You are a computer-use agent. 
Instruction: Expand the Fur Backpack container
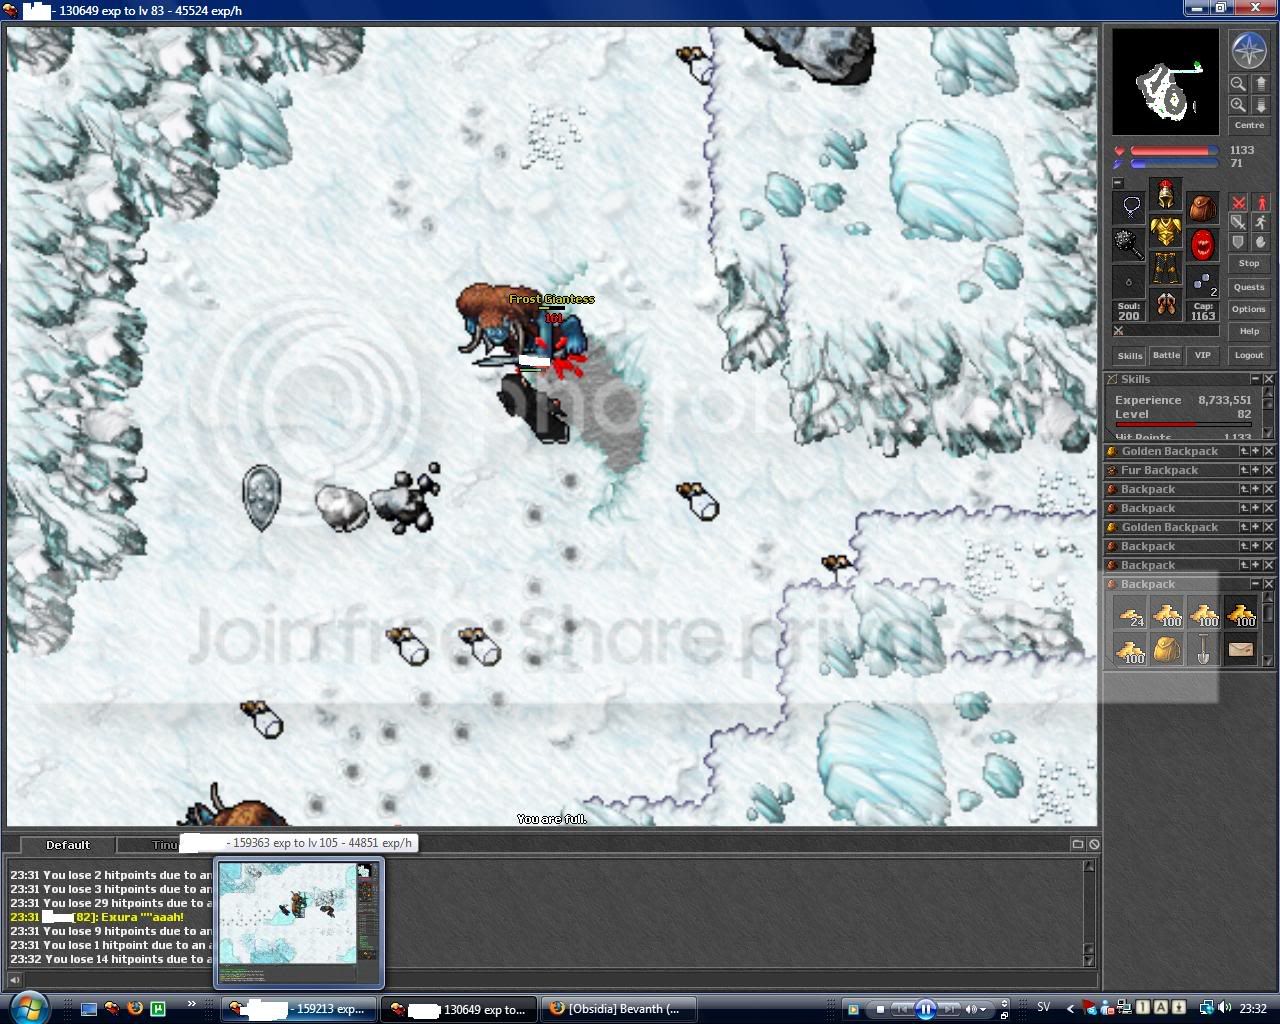pos(1256,470)
